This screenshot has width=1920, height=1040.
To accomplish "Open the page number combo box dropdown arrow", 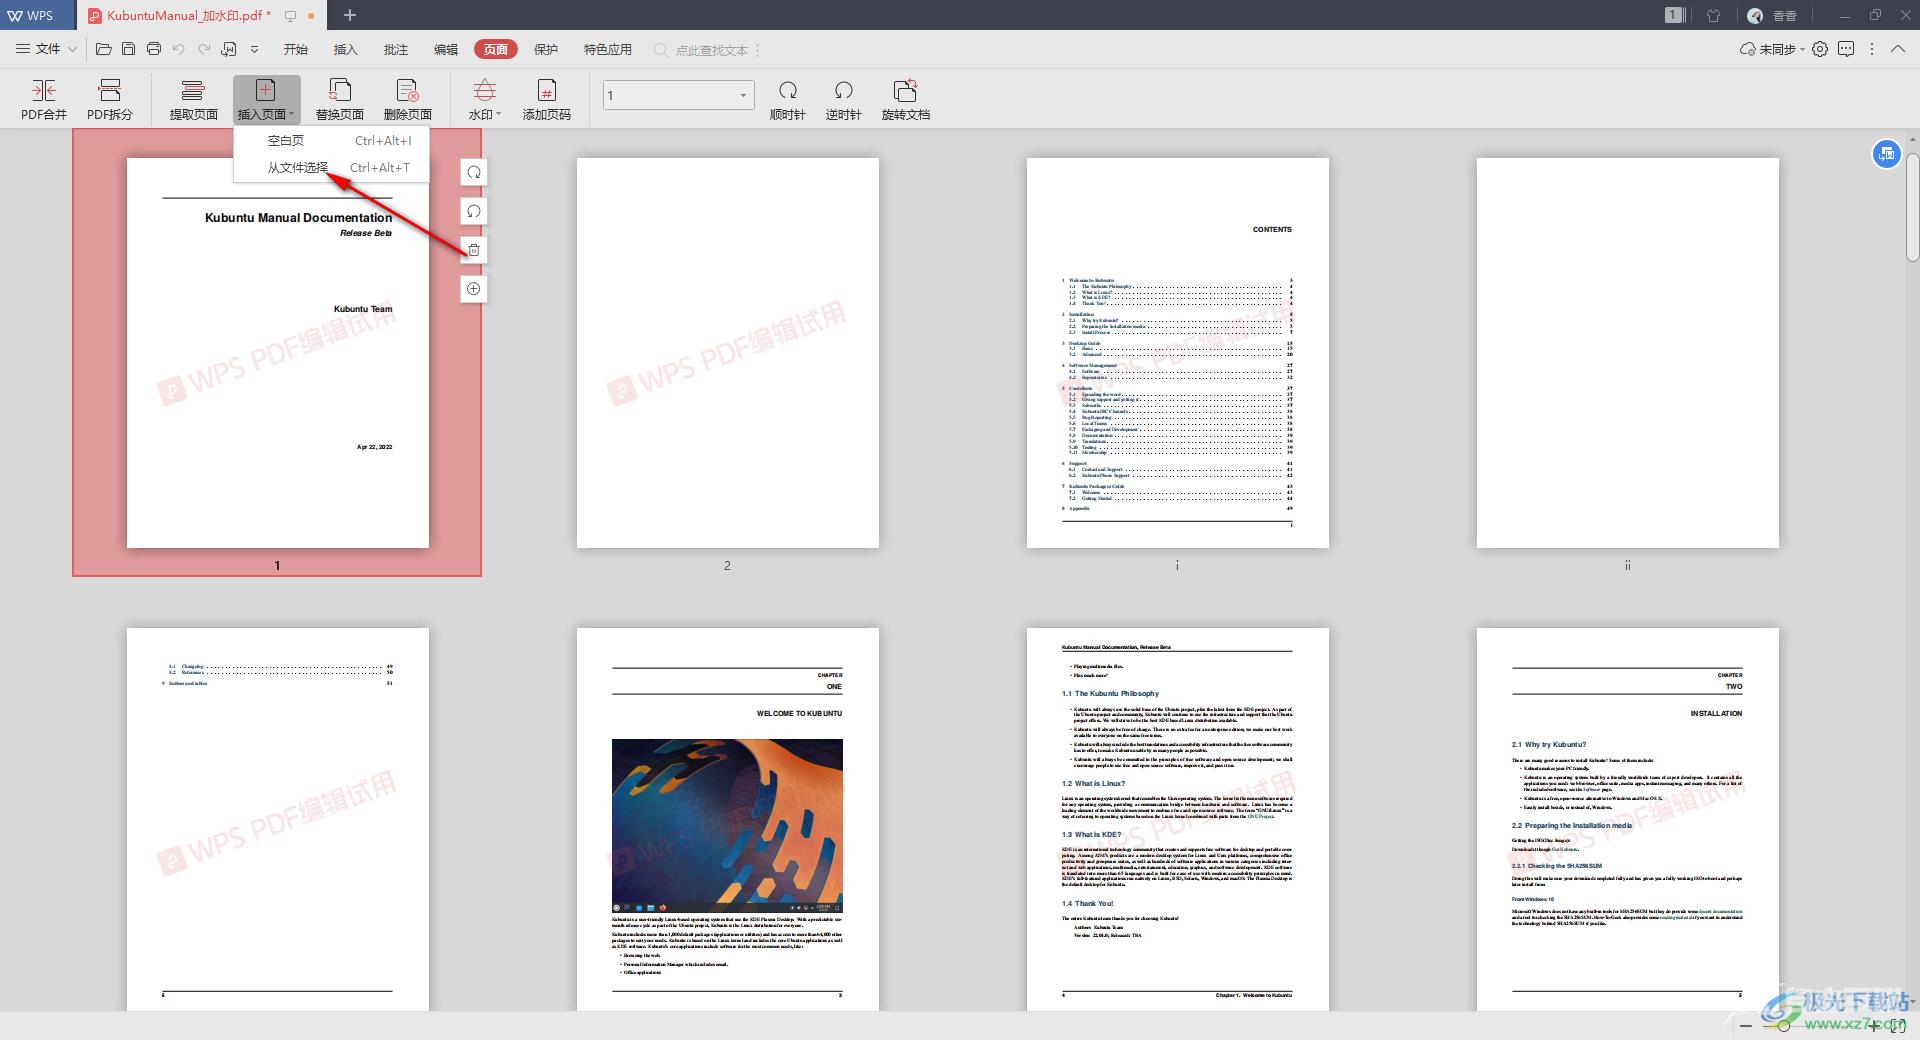I will pyautogui.click(x=743, y=95).
